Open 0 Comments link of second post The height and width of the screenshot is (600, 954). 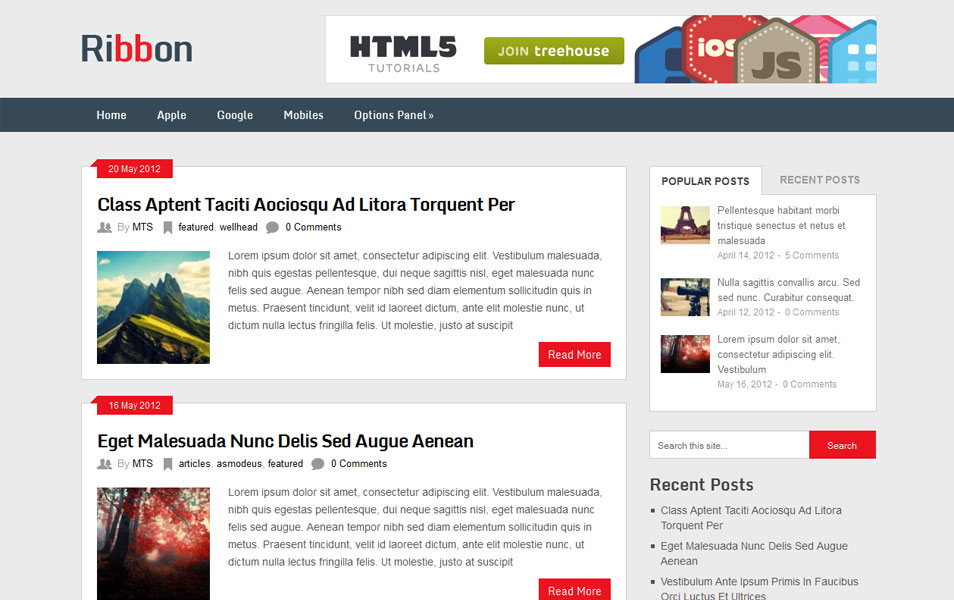359,464
